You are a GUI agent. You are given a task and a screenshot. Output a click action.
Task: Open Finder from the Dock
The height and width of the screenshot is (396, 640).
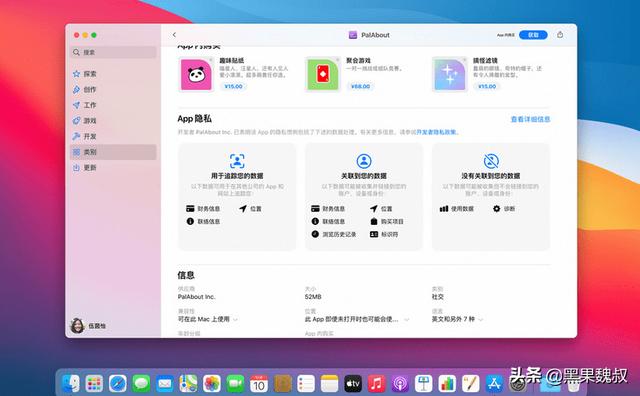[x=71, y=383]
